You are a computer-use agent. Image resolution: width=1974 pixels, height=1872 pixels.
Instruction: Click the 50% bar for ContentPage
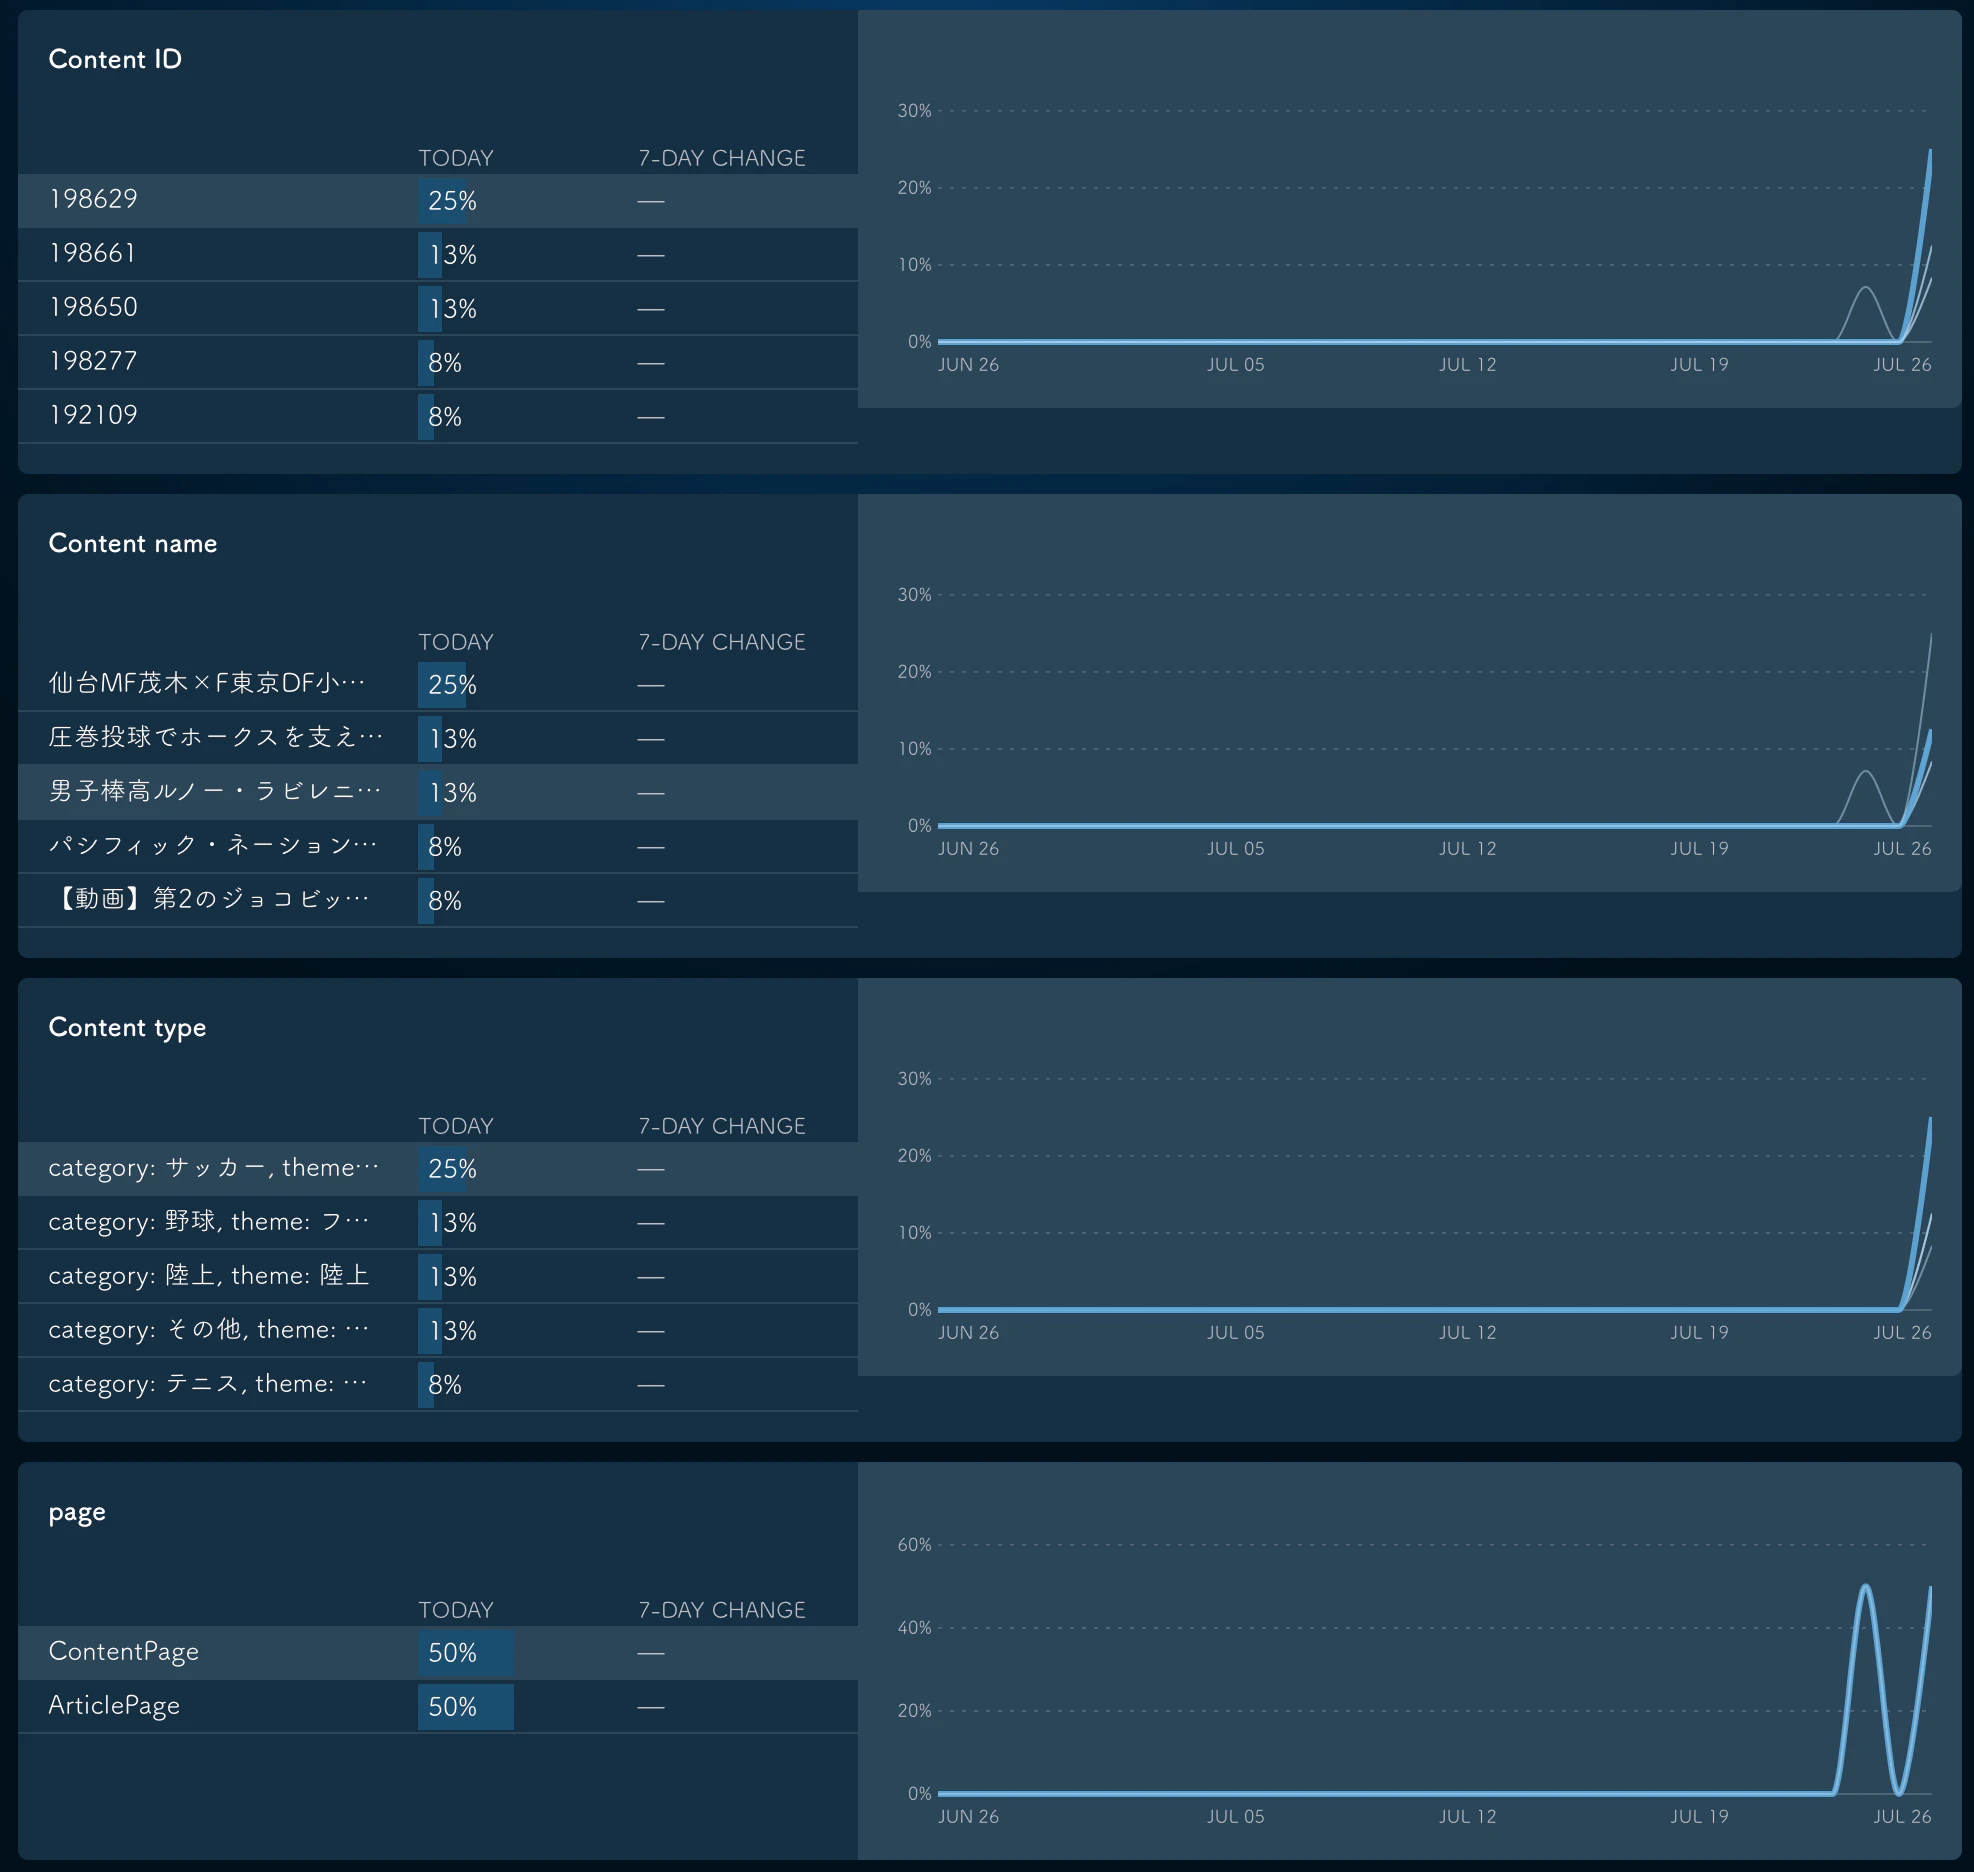tap(466, 1653)
